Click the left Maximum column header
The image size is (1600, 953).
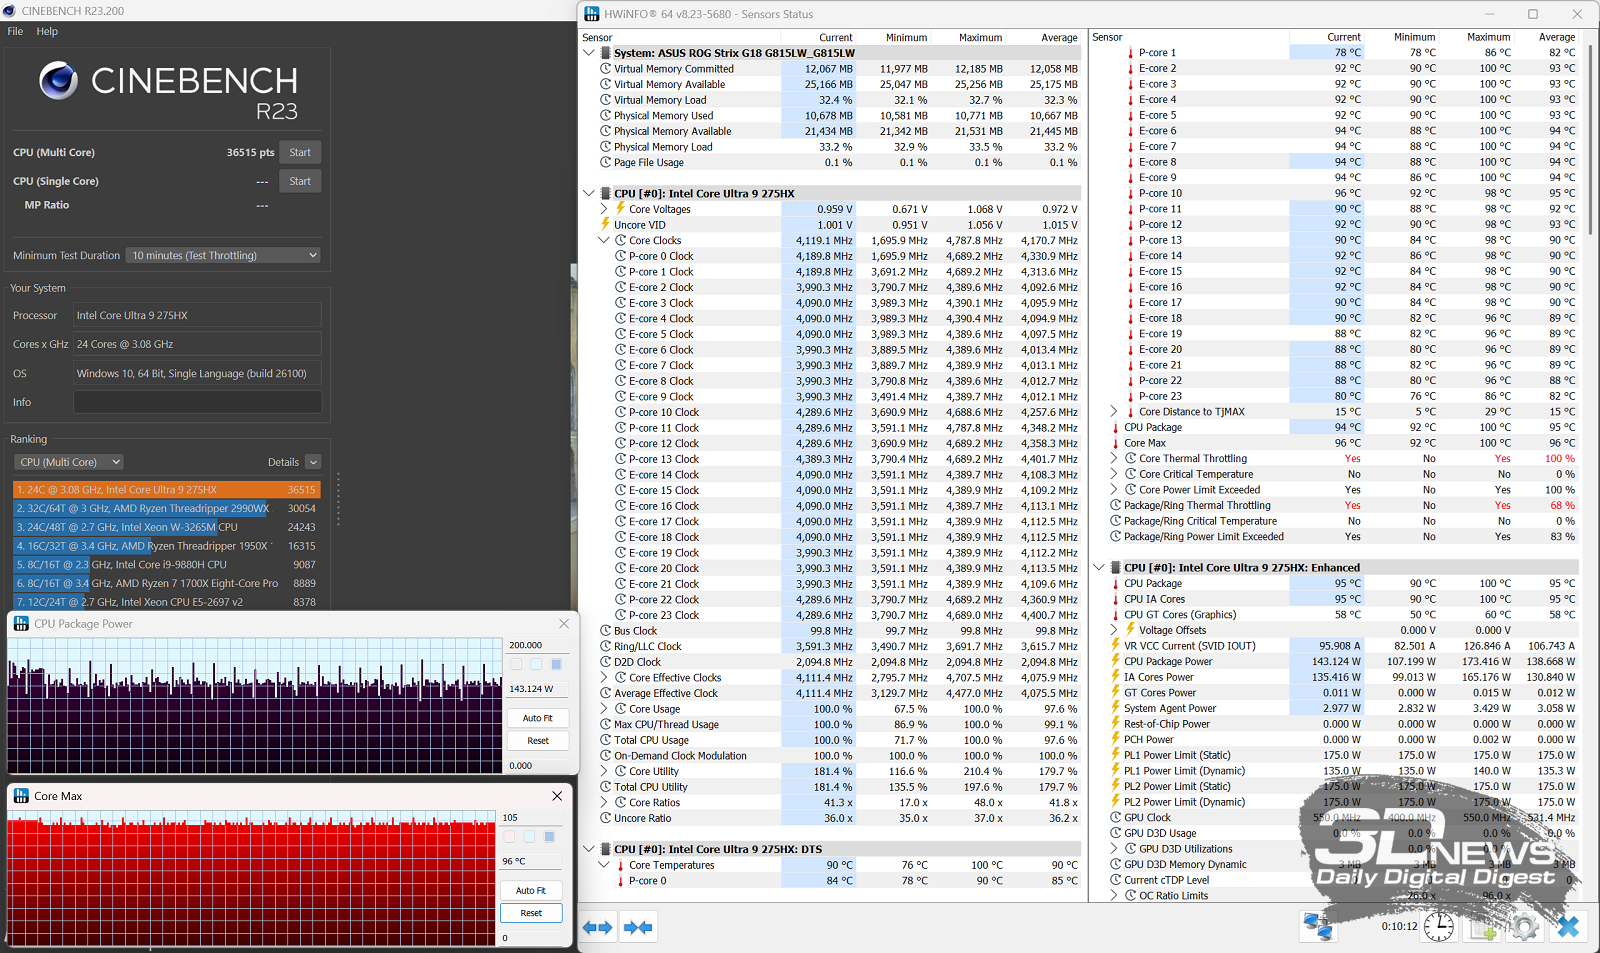(980, 37)
